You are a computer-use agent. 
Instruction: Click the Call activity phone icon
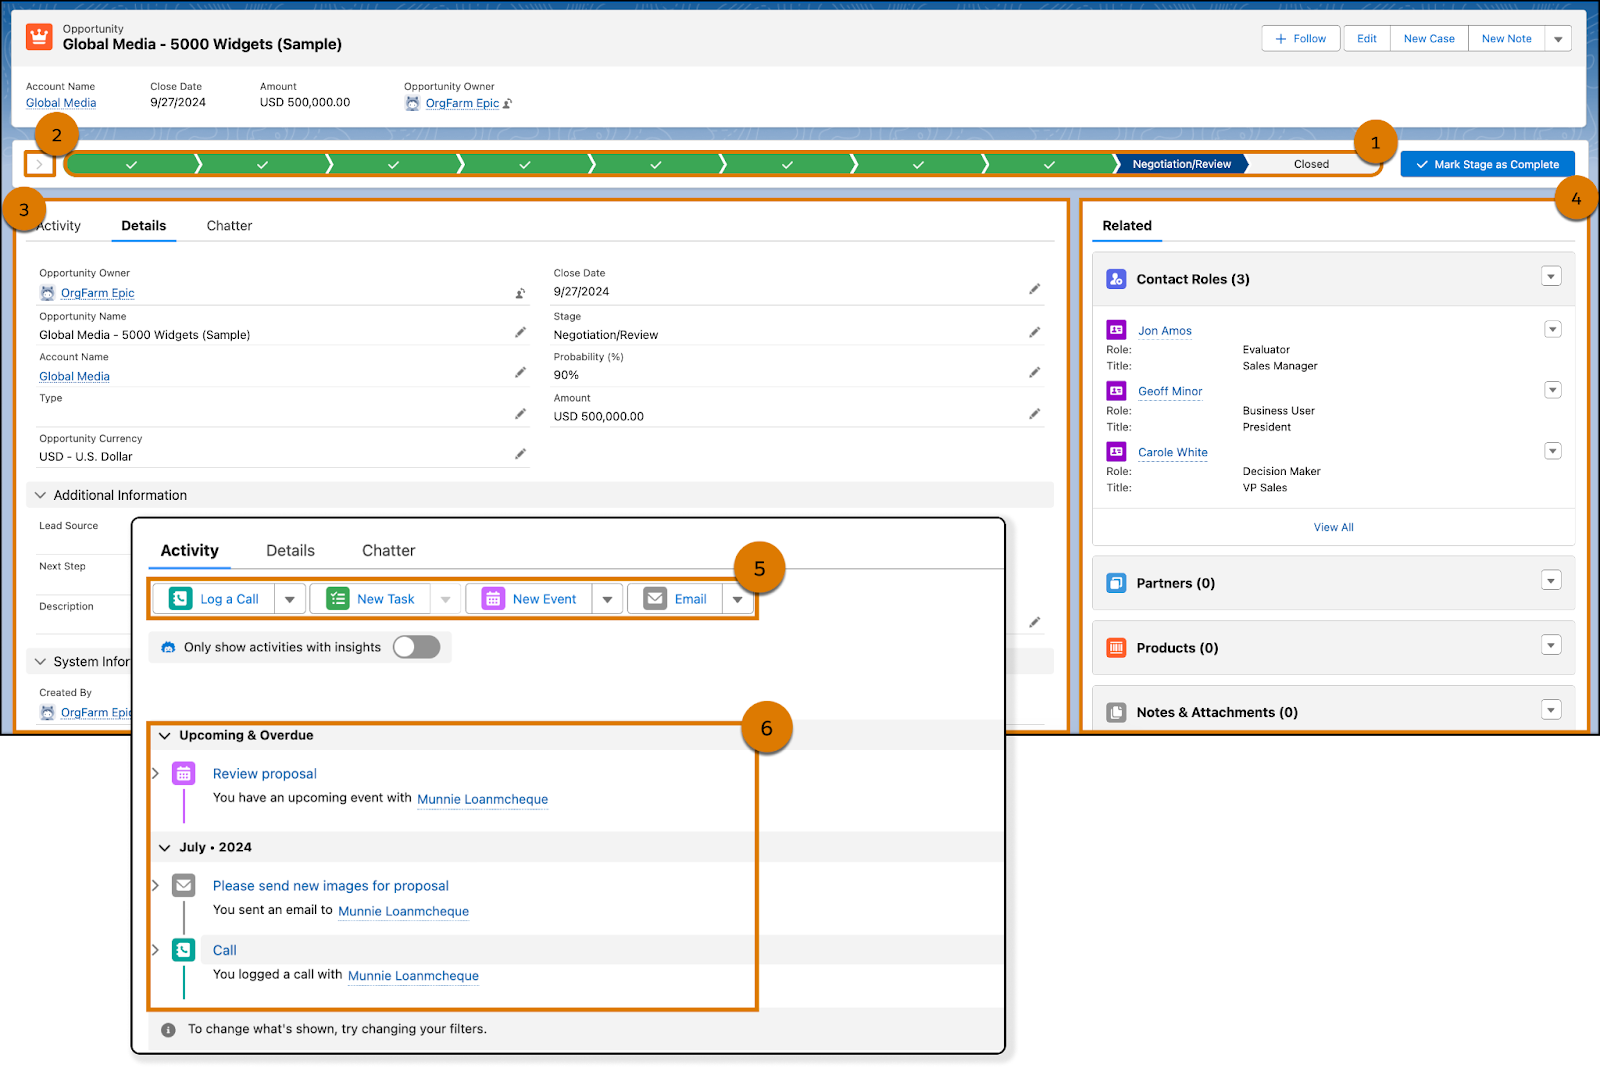click(x=183, y=950)
